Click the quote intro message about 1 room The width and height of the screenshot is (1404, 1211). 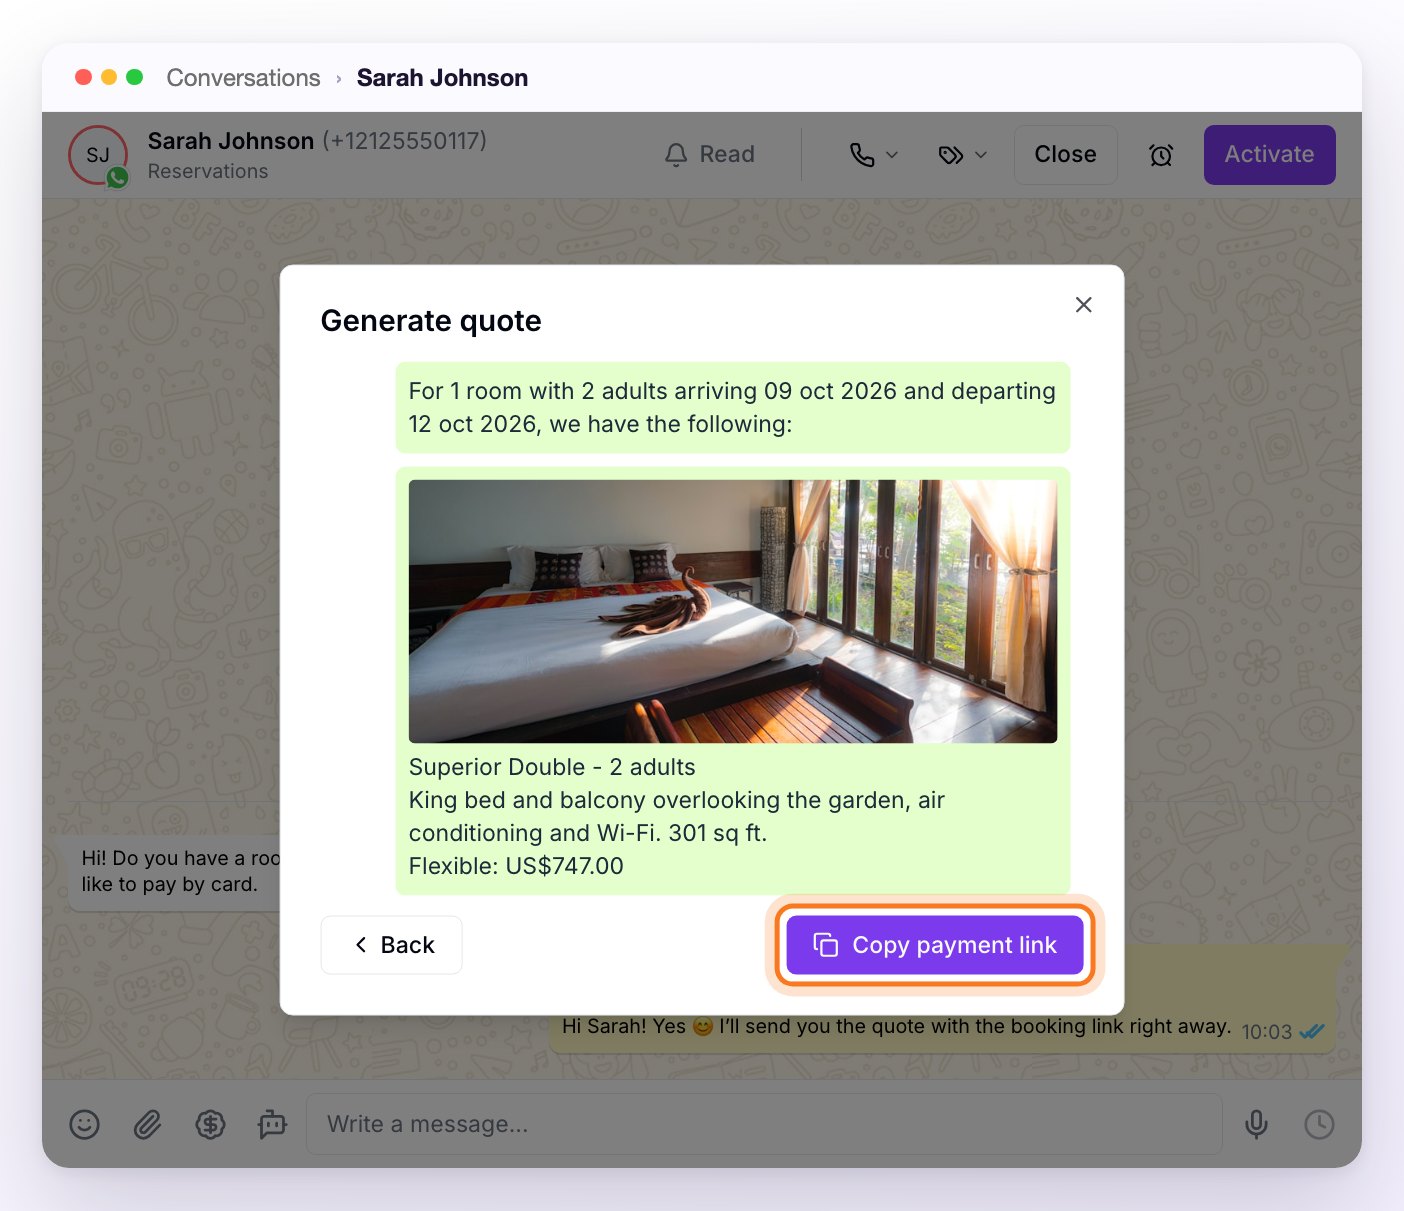click(x=733, y=408)
